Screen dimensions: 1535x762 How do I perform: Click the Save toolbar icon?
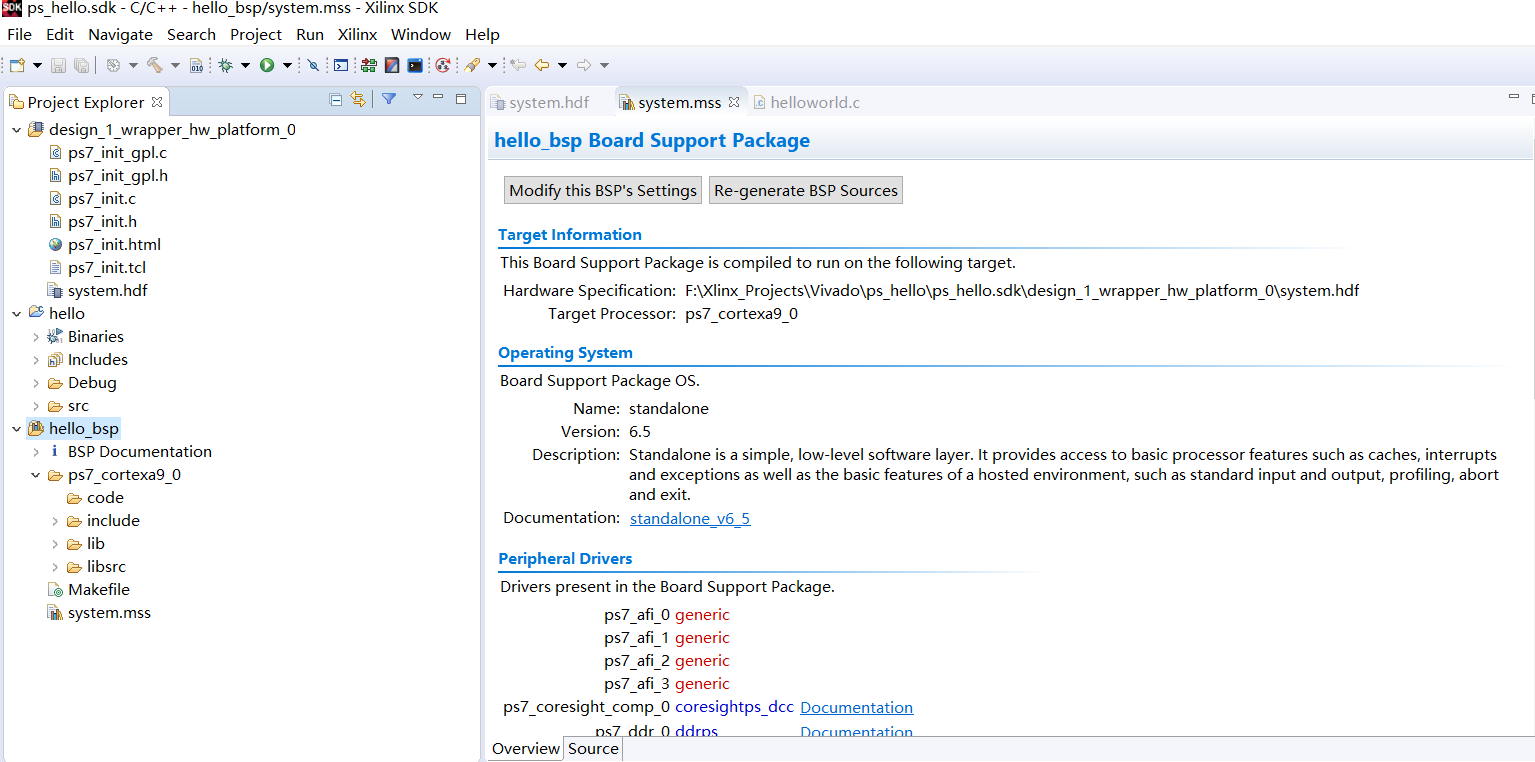(x=59, y=65)
